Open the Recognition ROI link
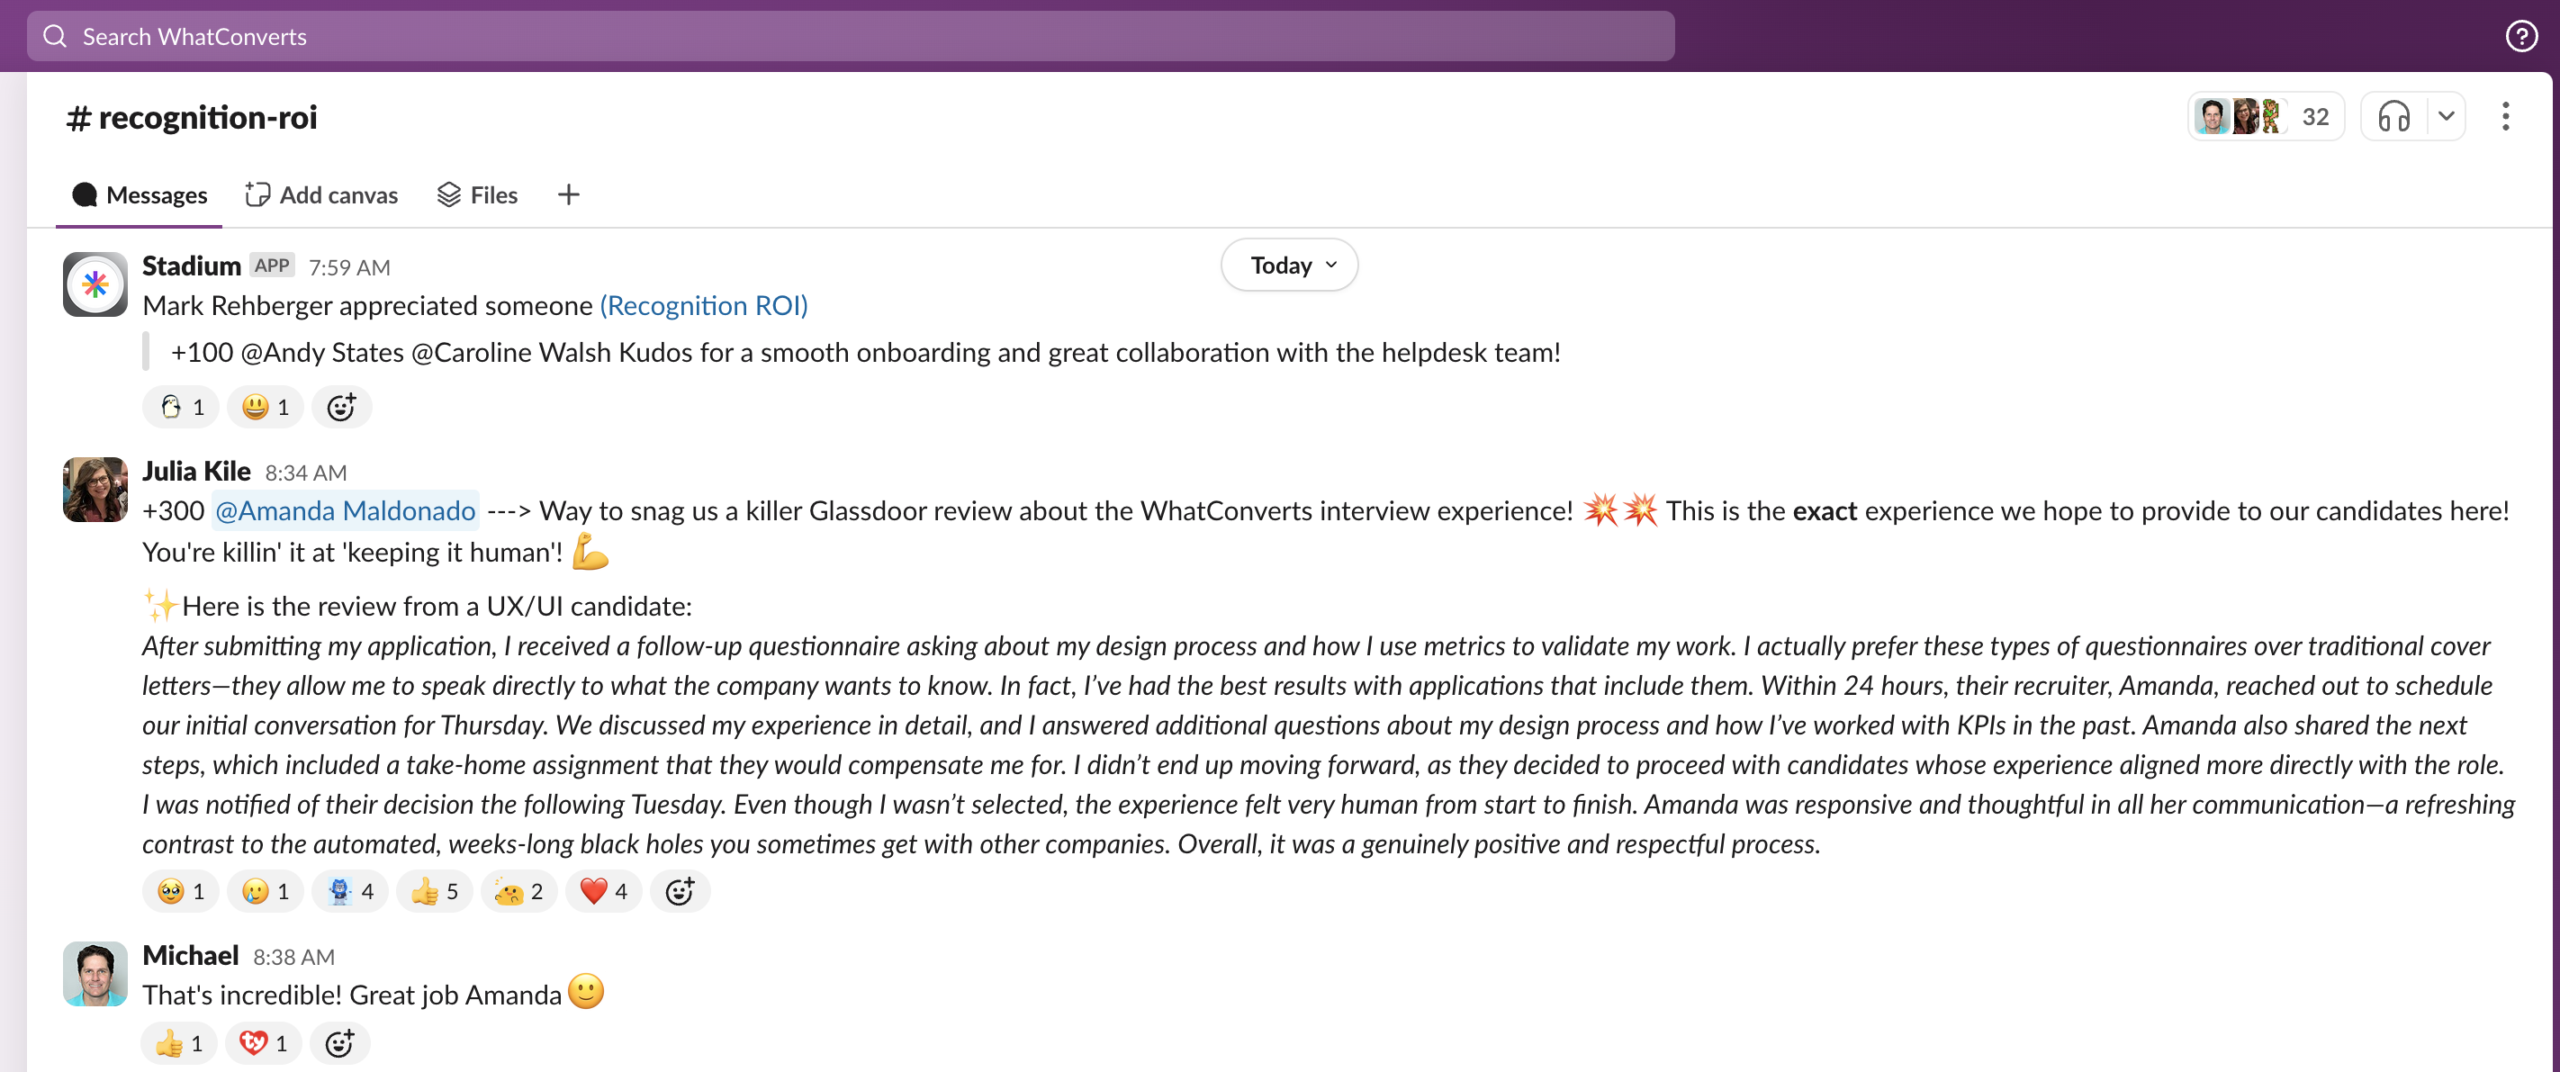This screenshot has height=1072, width=2560. point(704,305)
